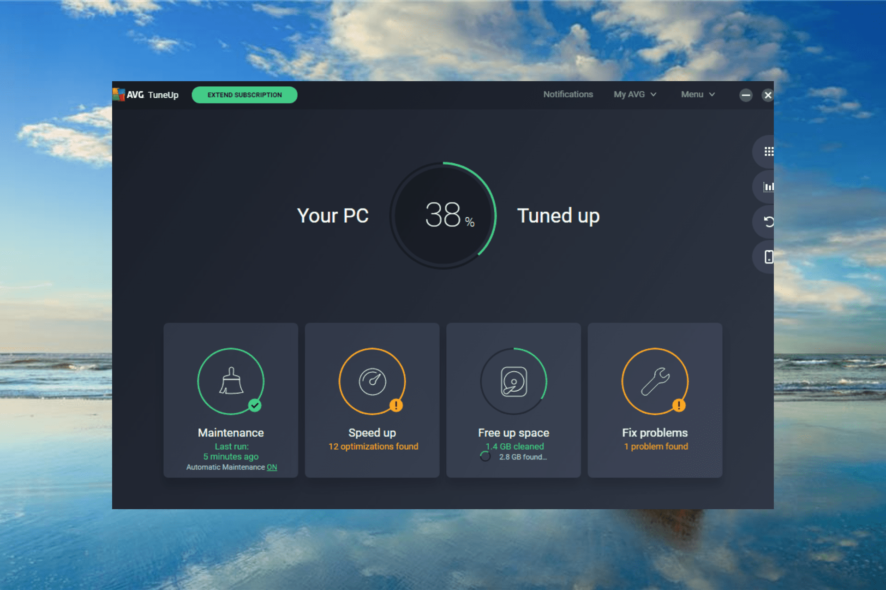The height and width of the screenshot is (590, 886).
Task: Click the mobile device sidebar icon
Action: [768, 257]
